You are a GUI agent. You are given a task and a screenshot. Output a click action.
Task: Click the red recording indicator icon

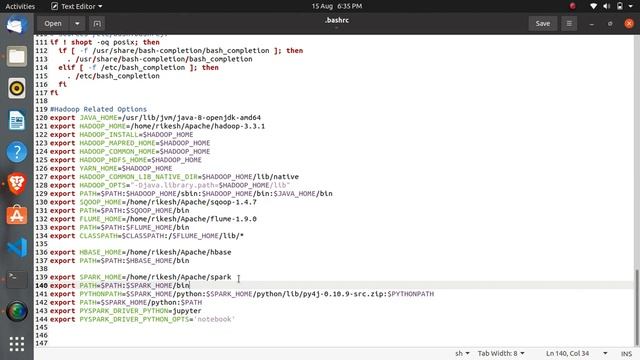(x=572, y=6)
